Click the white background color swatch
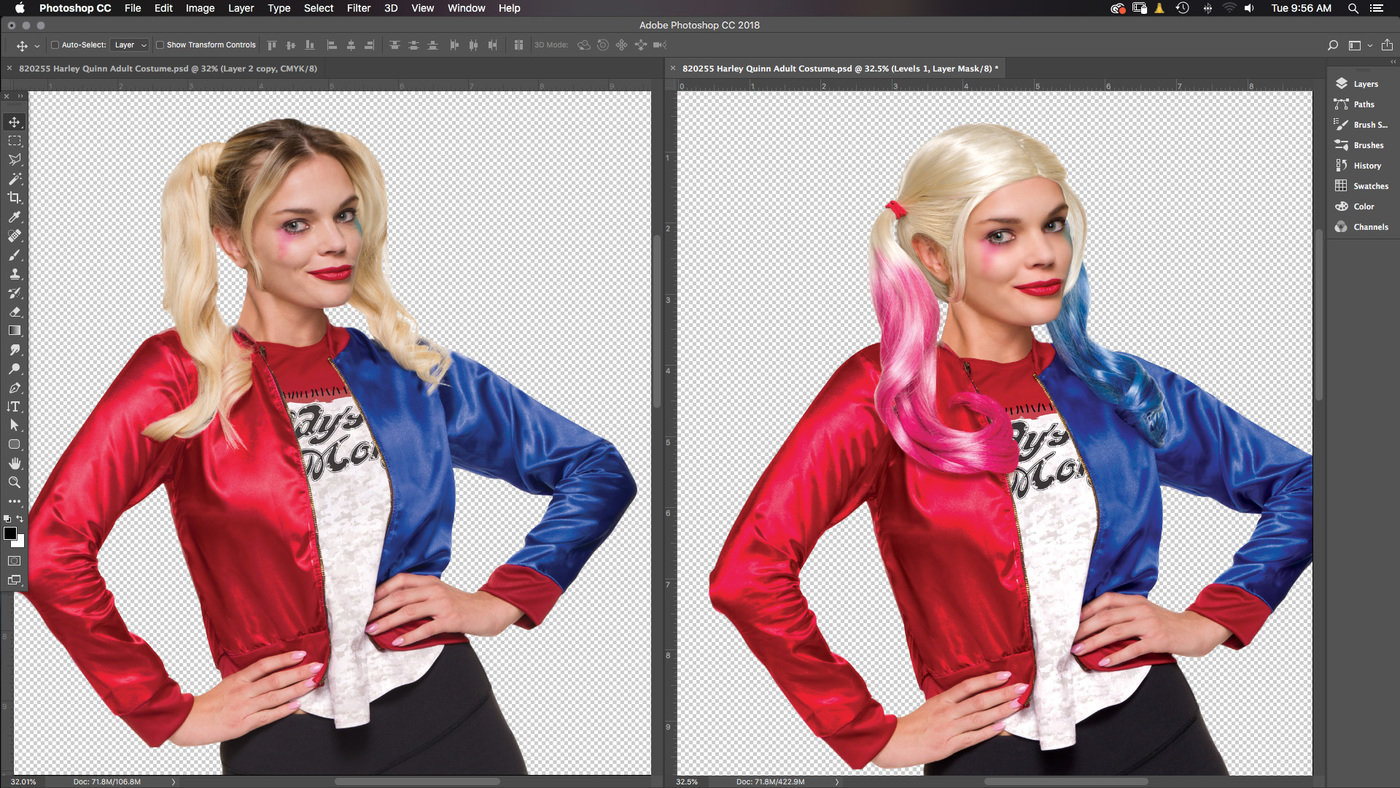Image resolution: width=1400 pixels, height=788 pixels. coord(20,542)
